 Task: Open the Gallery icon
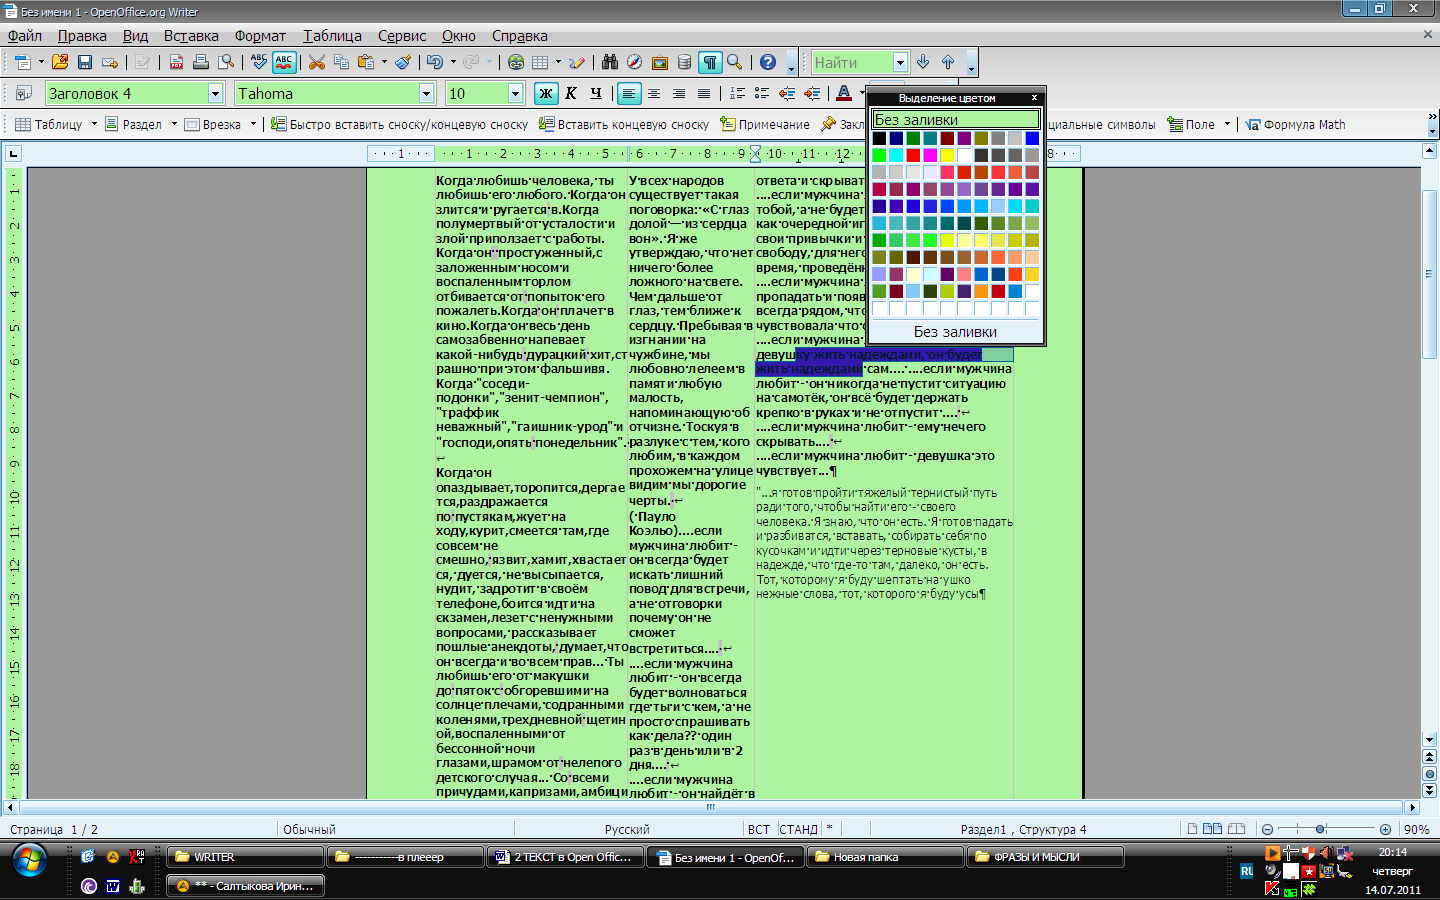coord(659,62)
